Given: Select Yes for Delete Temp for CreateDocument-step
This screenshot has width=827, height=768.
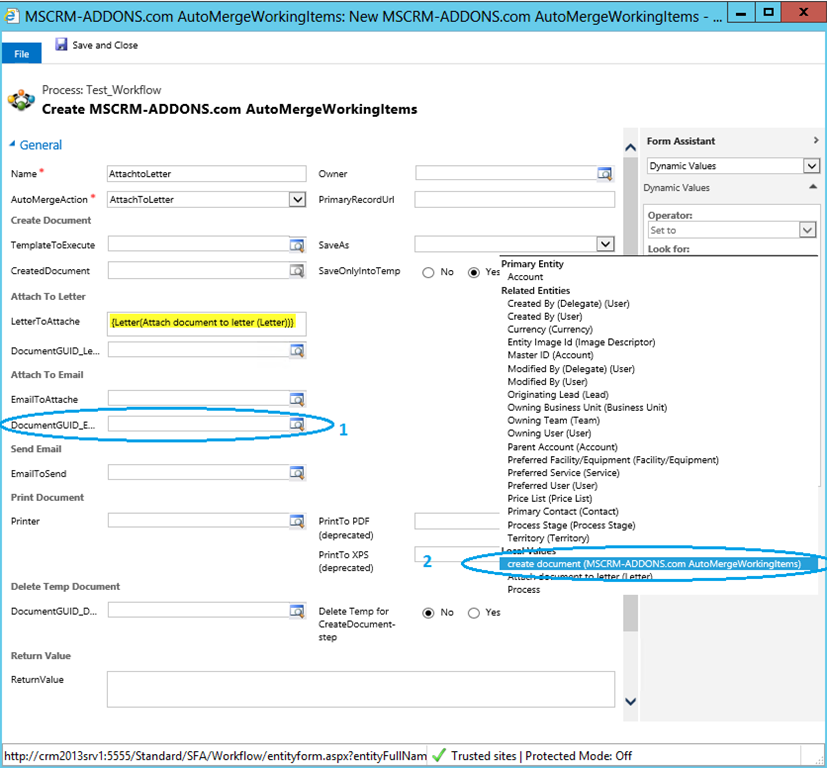Looking at the screenshot, I should pos(474,612).
